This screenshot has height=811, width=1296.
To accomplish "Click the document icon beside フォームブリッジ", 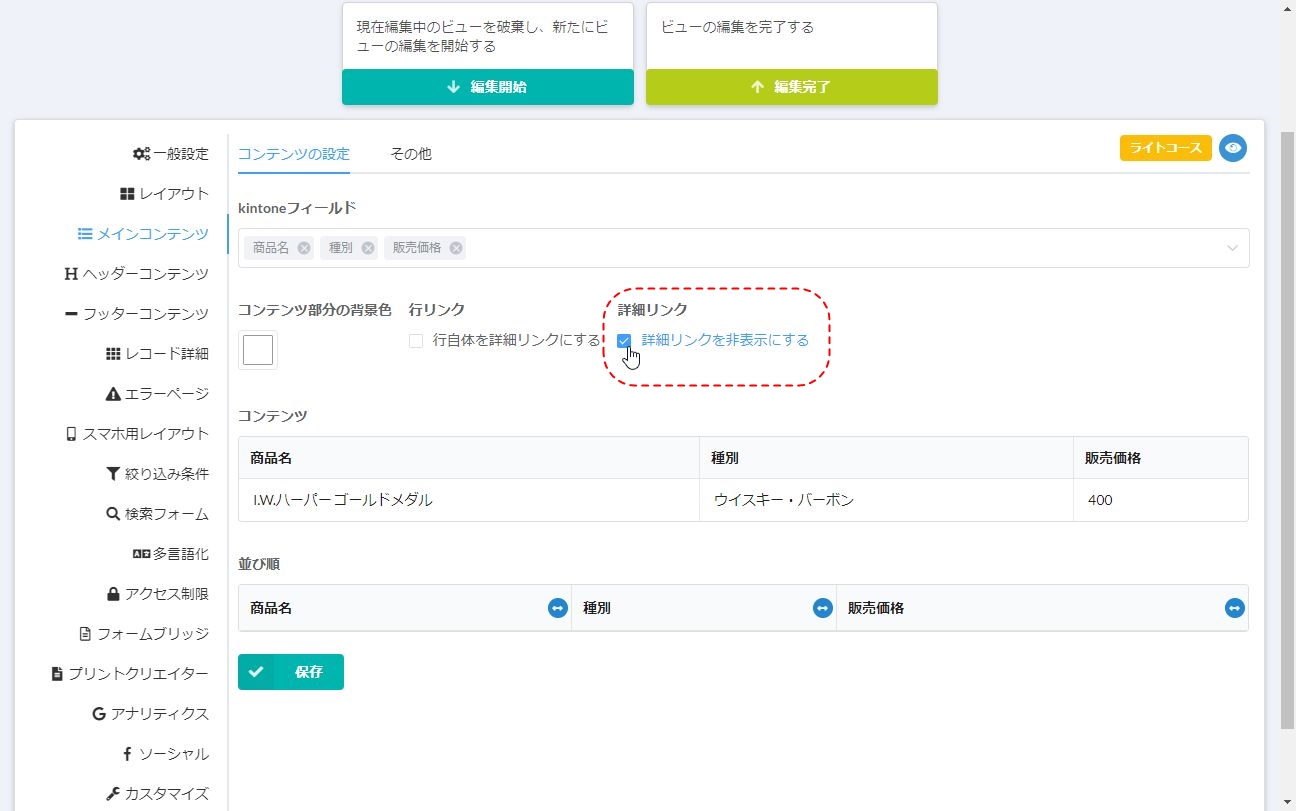I will [x=85, y=634].
